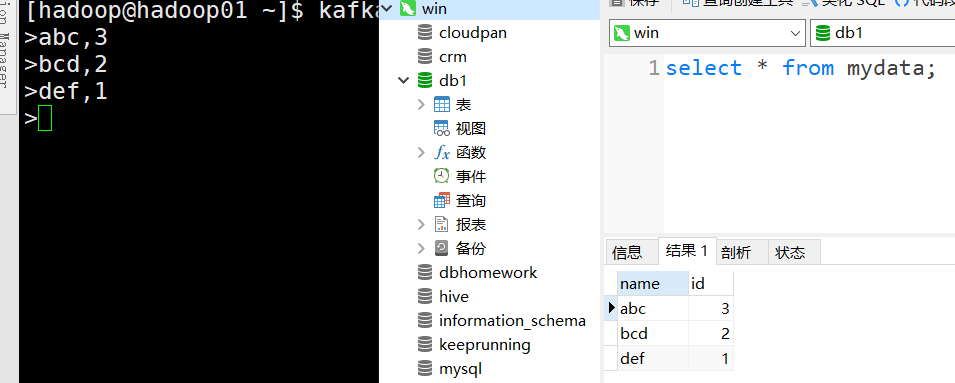
Task: Click the id value 3 cell
Action: (711, 309)
